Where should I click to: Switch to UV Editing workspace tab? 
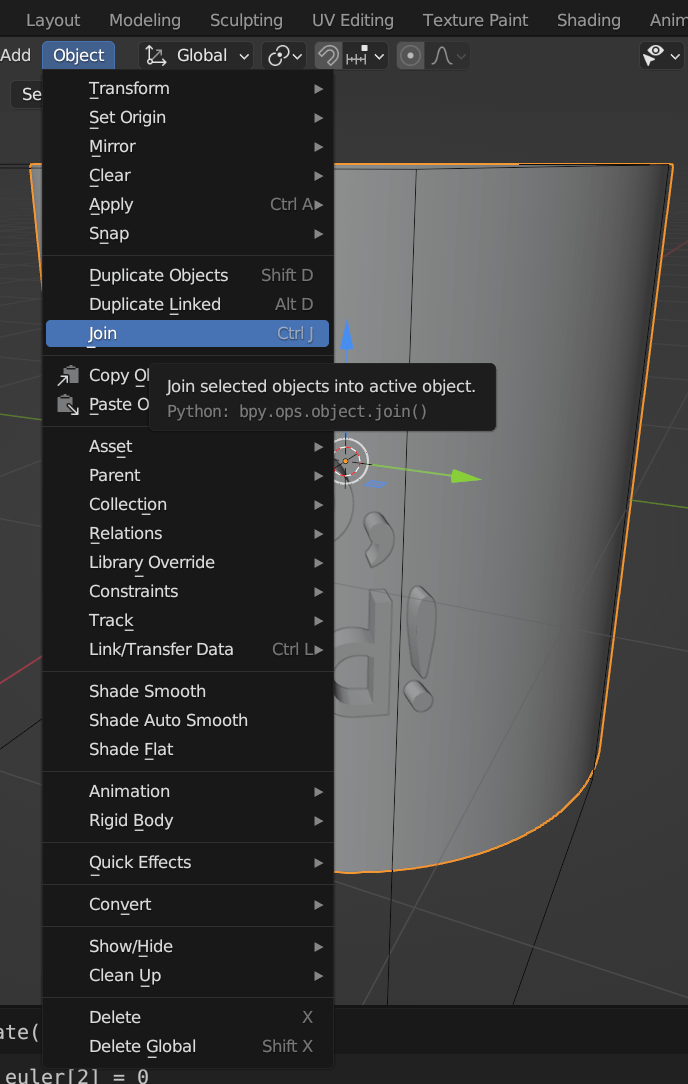point(353,20)
